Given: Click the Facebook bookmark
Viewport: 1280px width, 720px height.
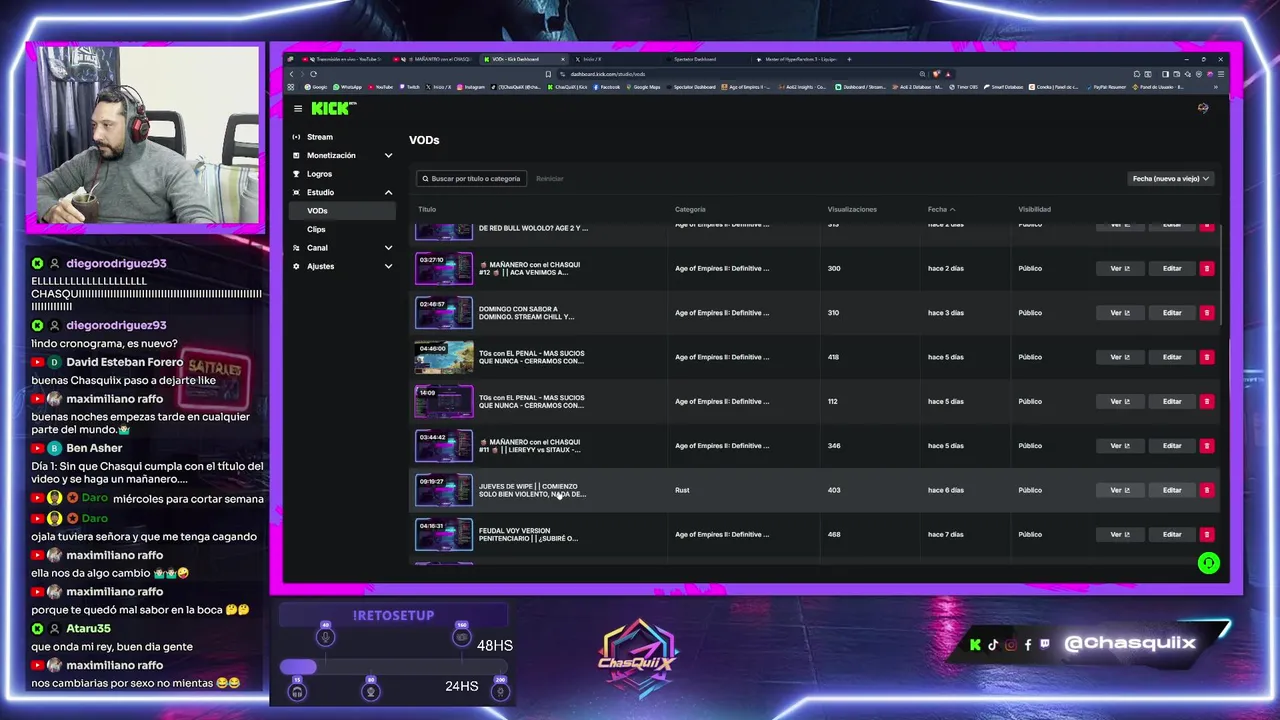Looking at the screenshot, I should click(x=605, y=87).
